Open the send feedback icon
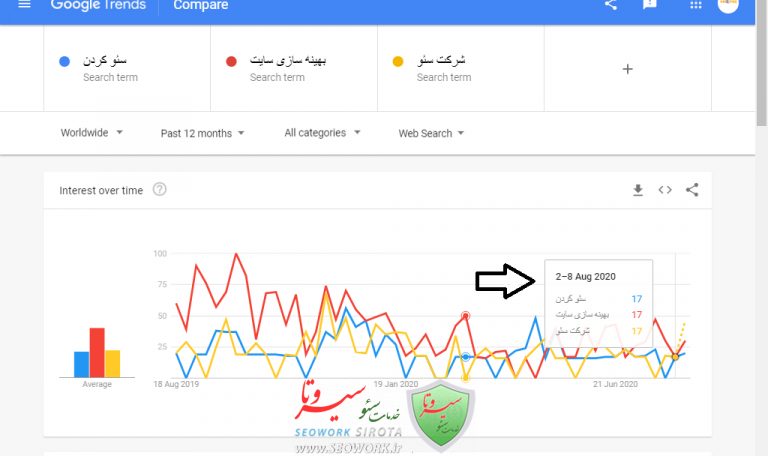The width and height of the screenshot is (768, 456). 650,5
